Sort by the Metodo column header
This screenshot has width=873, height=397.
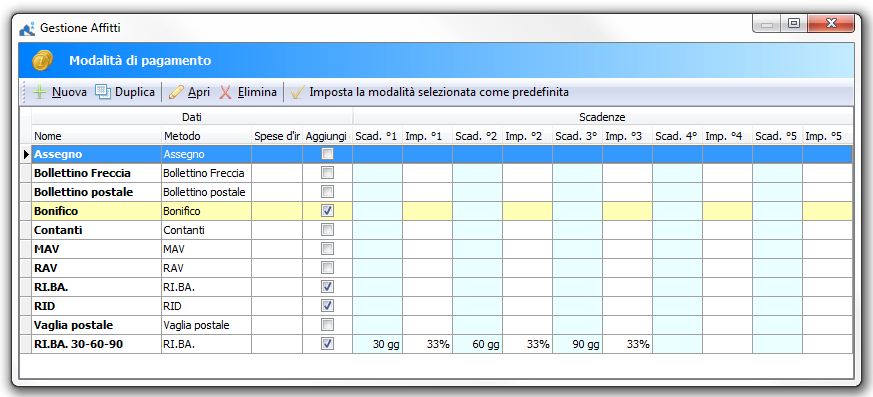207,136
